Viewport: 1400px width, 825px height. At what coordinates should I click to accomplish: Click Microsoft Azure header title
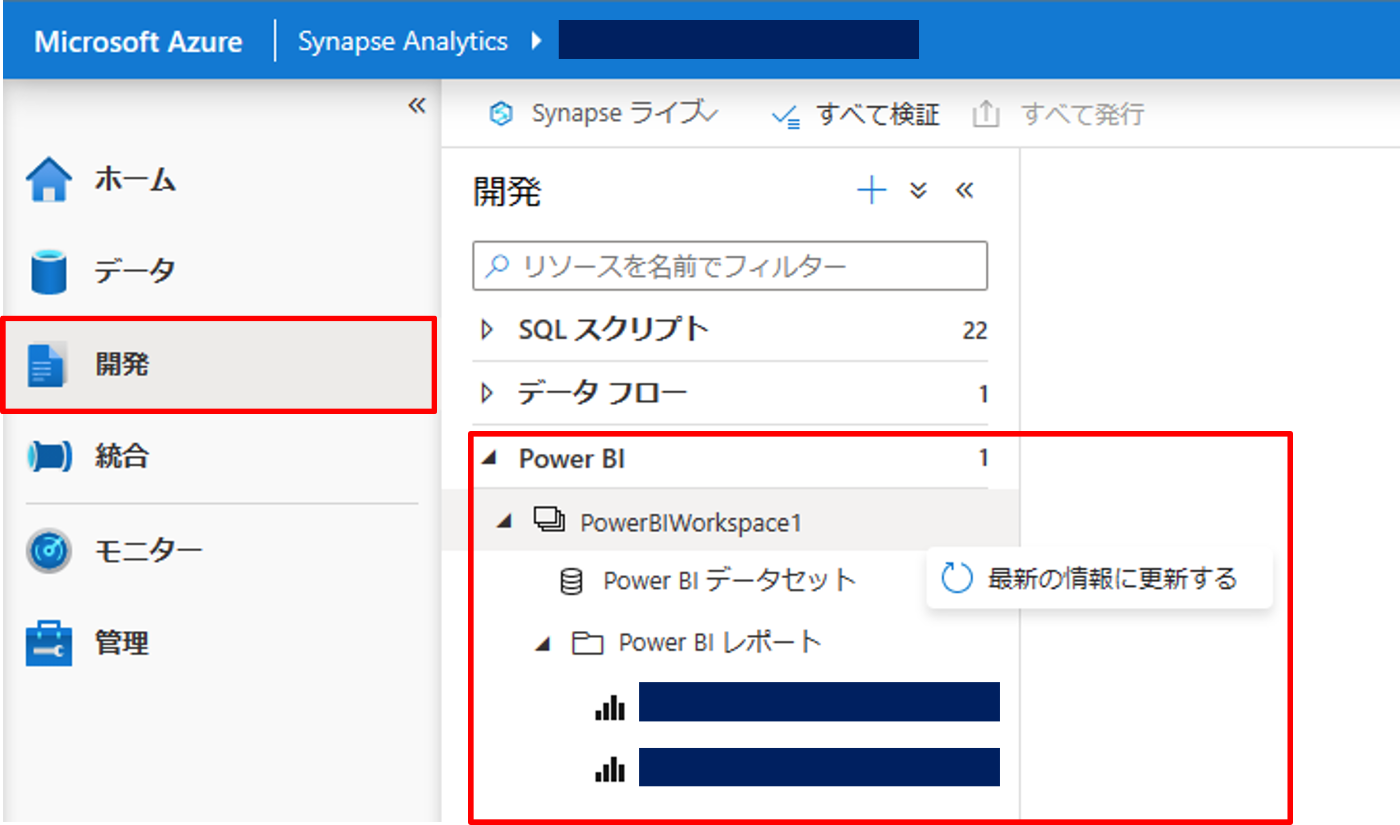[138, 42]
